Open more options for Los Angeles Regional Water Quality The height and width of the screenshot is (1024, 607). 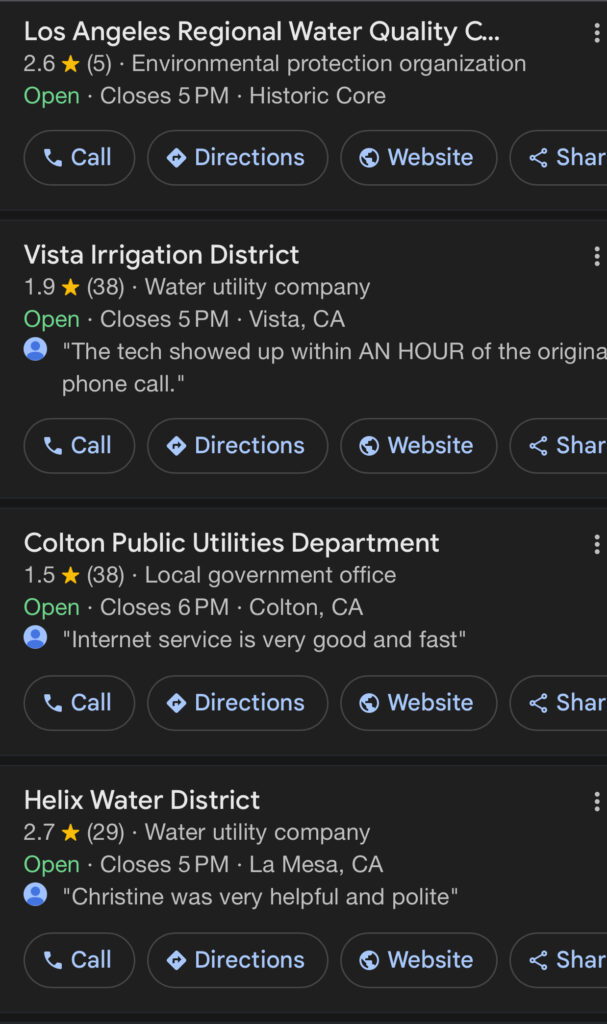(x=596, y=33)
